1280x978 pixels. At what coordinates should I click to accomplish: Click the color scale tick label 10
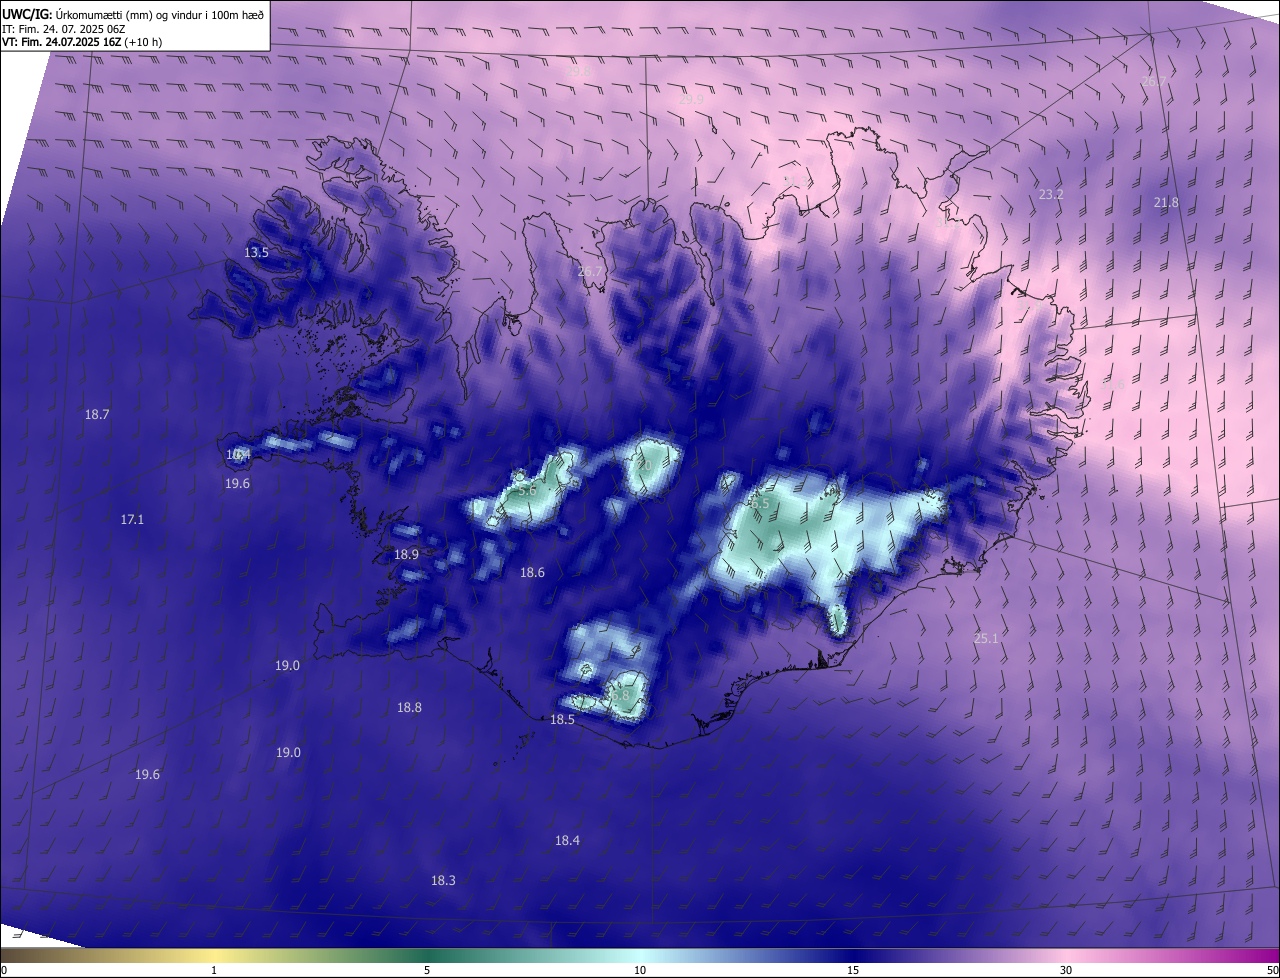(x=640, y=970)
